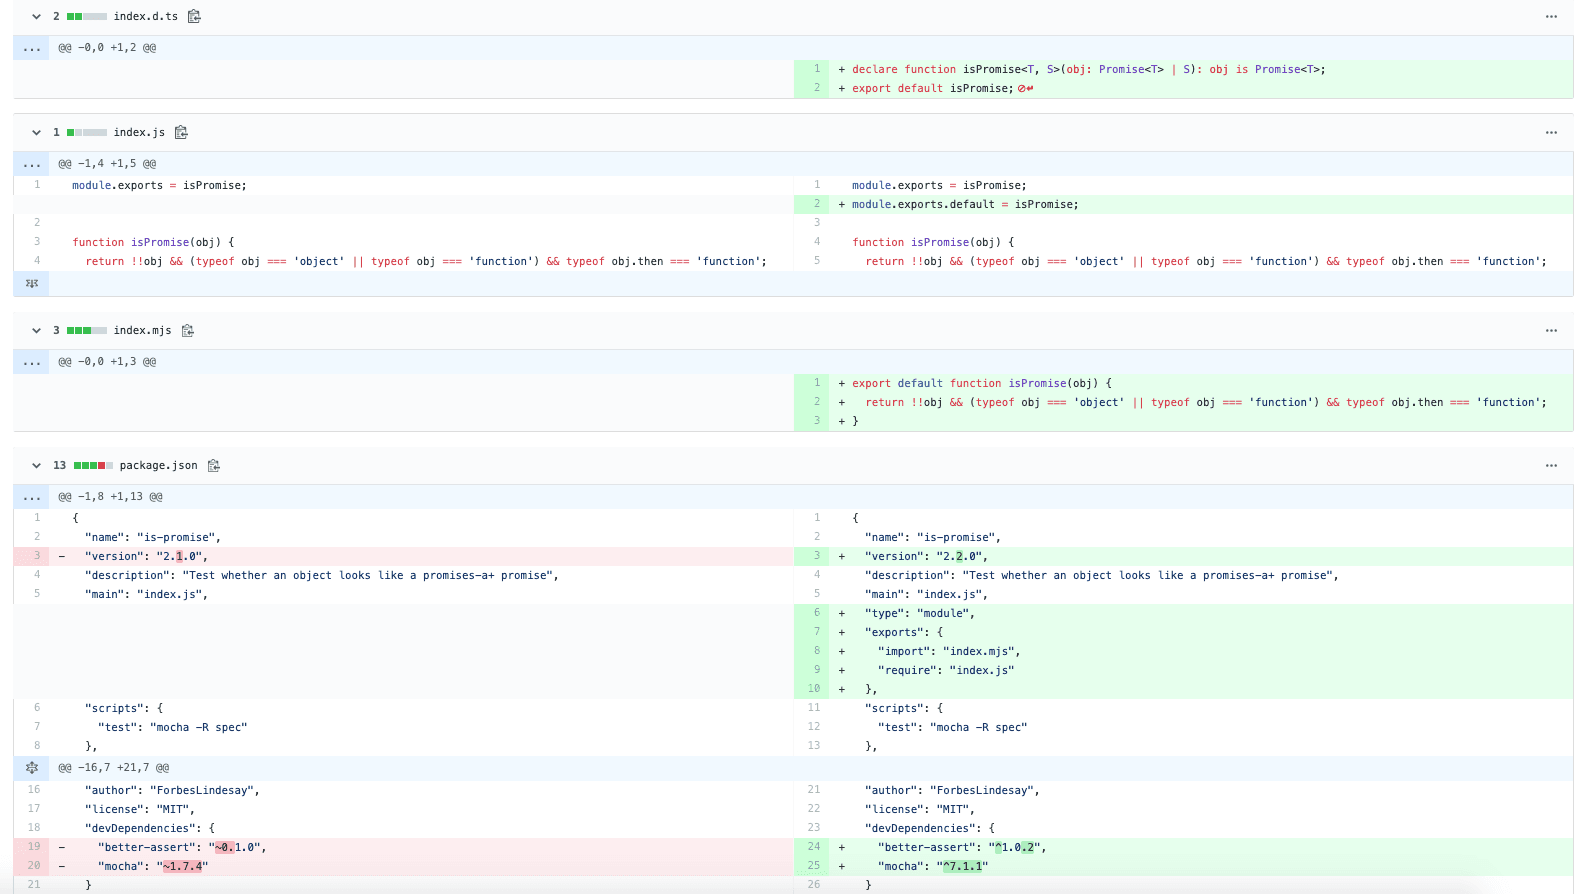The width and height of the screenshot is (1582, 894).
Task: Expand hidden lines above index.d.ts hunk
Action: [x=31, y=48]
